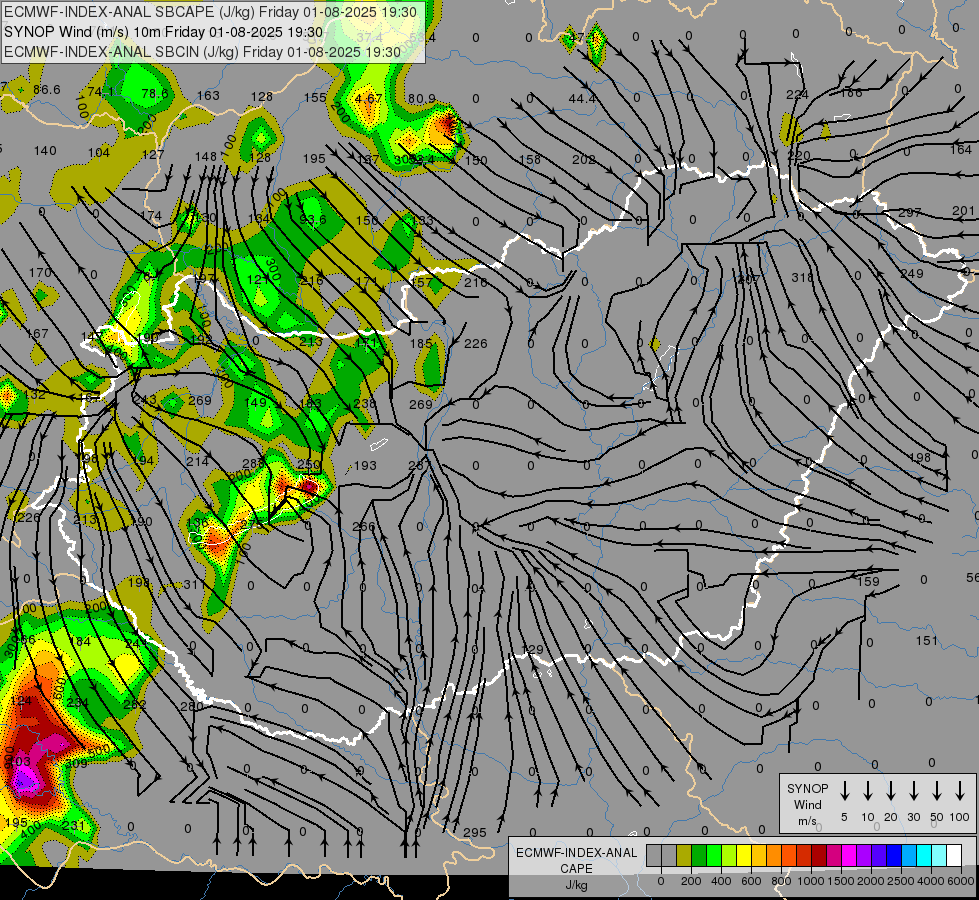Pick the dark green swatch after 200 in CAPE legend
This screenshot has width=979, height=900.
tap(699, 856)
